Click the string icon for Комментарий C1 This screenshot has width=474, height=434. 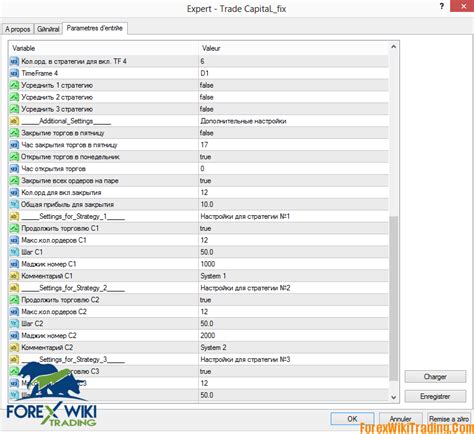[x=14, y=276]
